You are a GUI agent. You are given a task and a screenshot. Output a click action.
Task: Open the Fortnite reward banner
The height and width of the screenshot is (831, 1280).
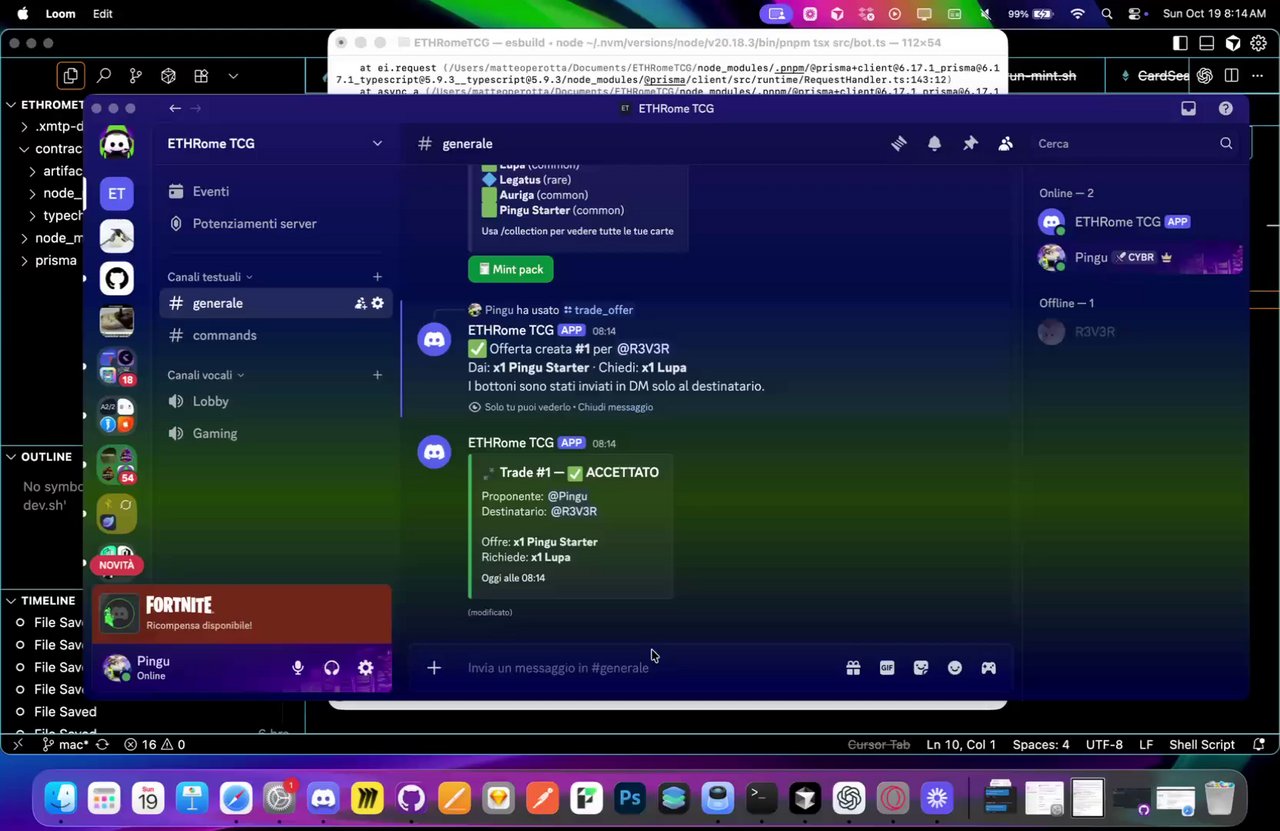241,614
